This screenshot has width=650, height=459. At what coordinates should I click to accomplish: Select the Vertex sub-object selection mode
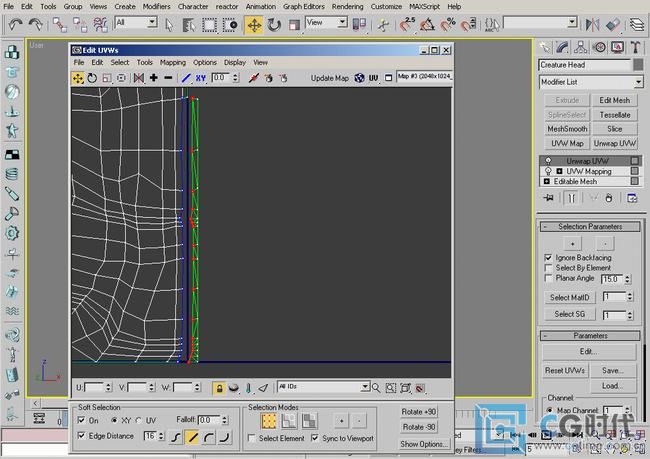(269, 421)
